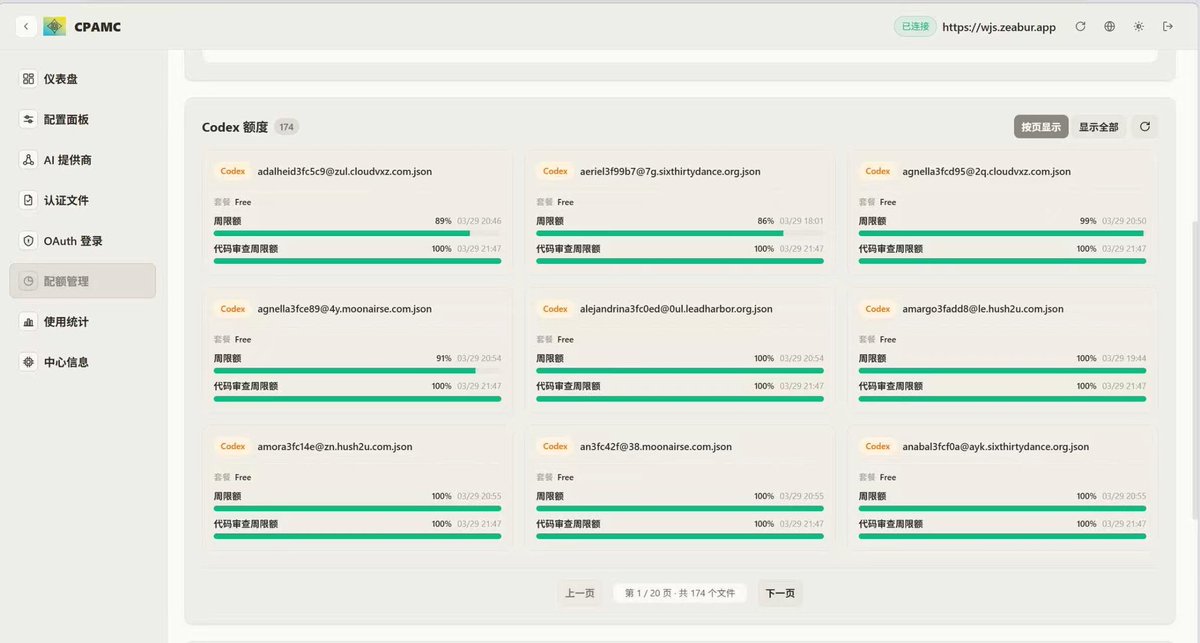The height and width of the screenshot is (643, 1200).
Task: Switch to 显示全部 view
Action: pos(1098,127)
